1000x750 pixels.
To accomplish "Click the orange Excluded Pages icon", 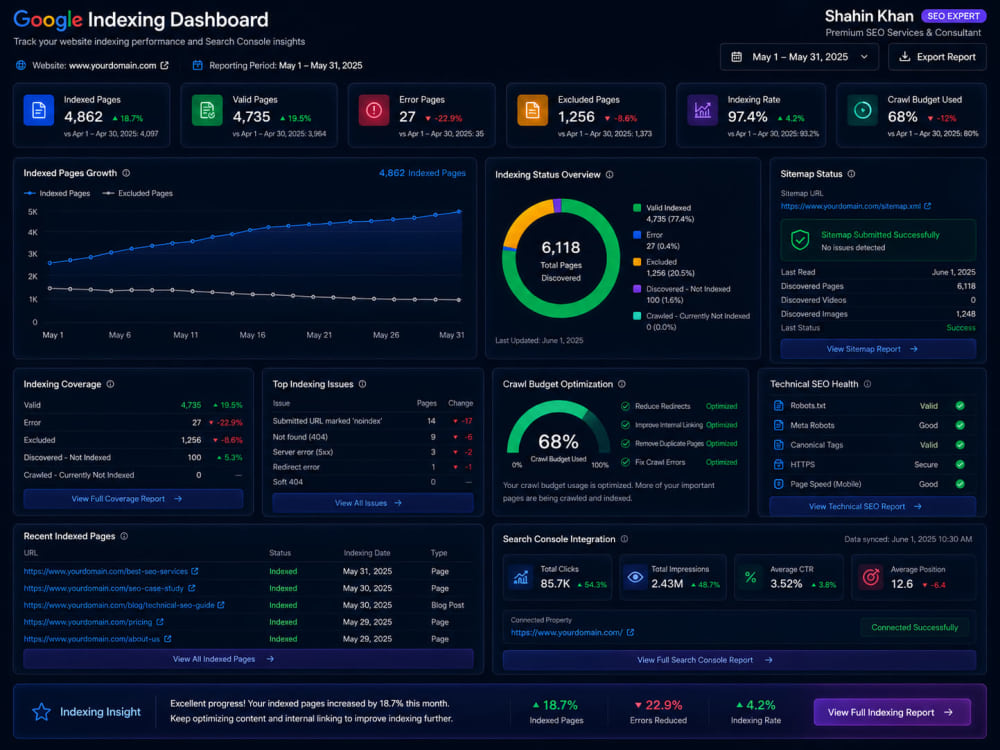I will pyautogui.click(x=533, y=110).
